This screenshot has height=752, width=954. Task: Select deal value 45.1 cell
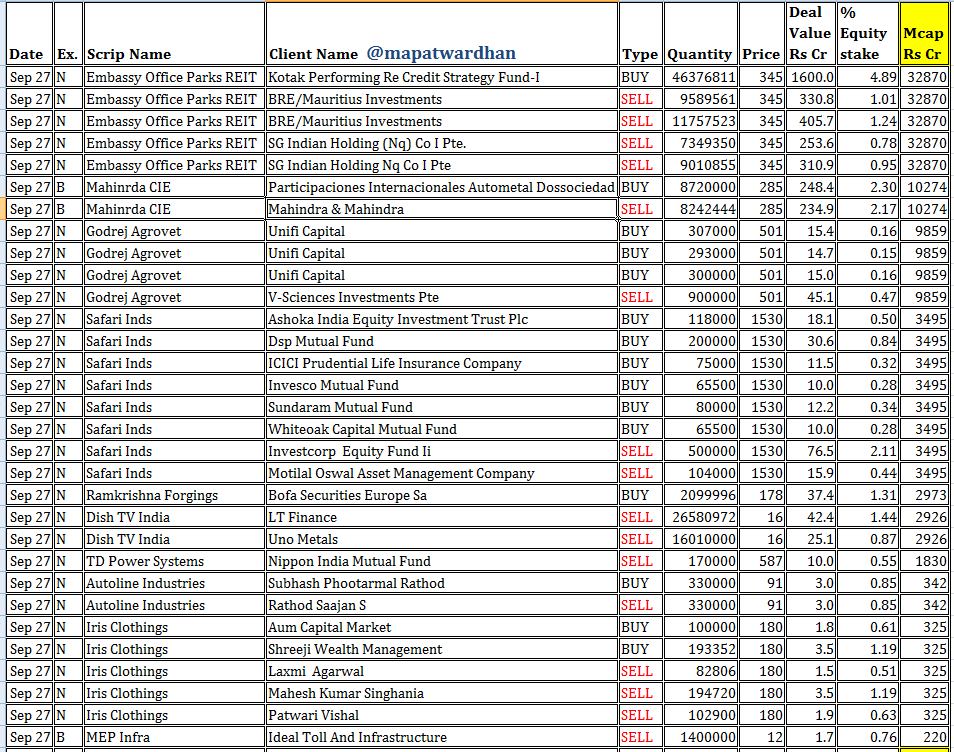coord(811,298)
